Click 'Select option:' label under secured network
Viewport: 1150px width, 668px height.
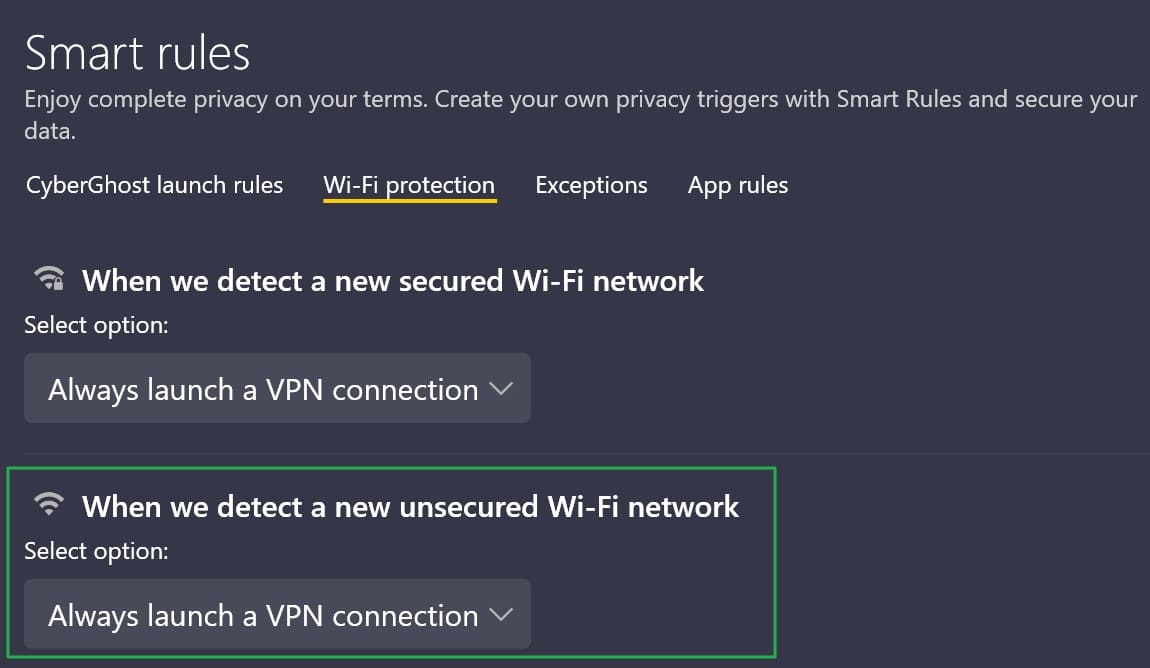click(96, 325)
